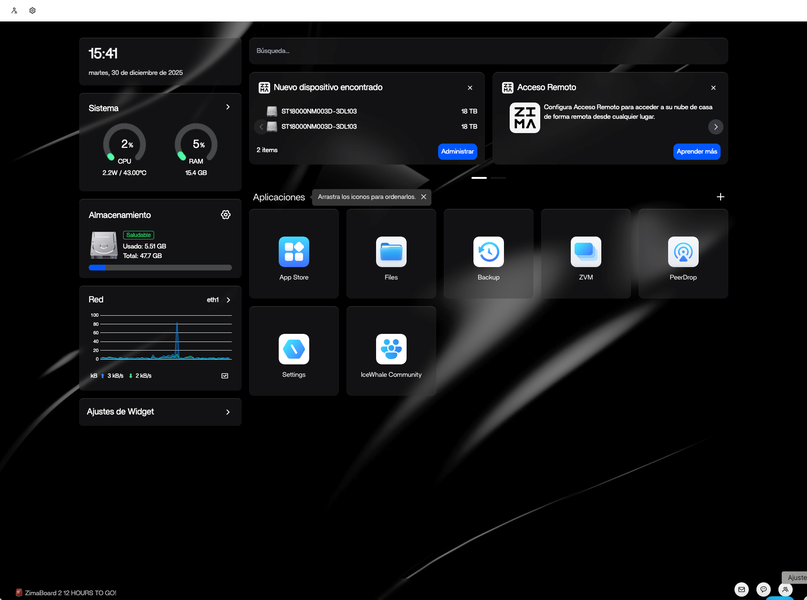
Task: Click the storage settings gear icon
Action: [x=226, y=215]
